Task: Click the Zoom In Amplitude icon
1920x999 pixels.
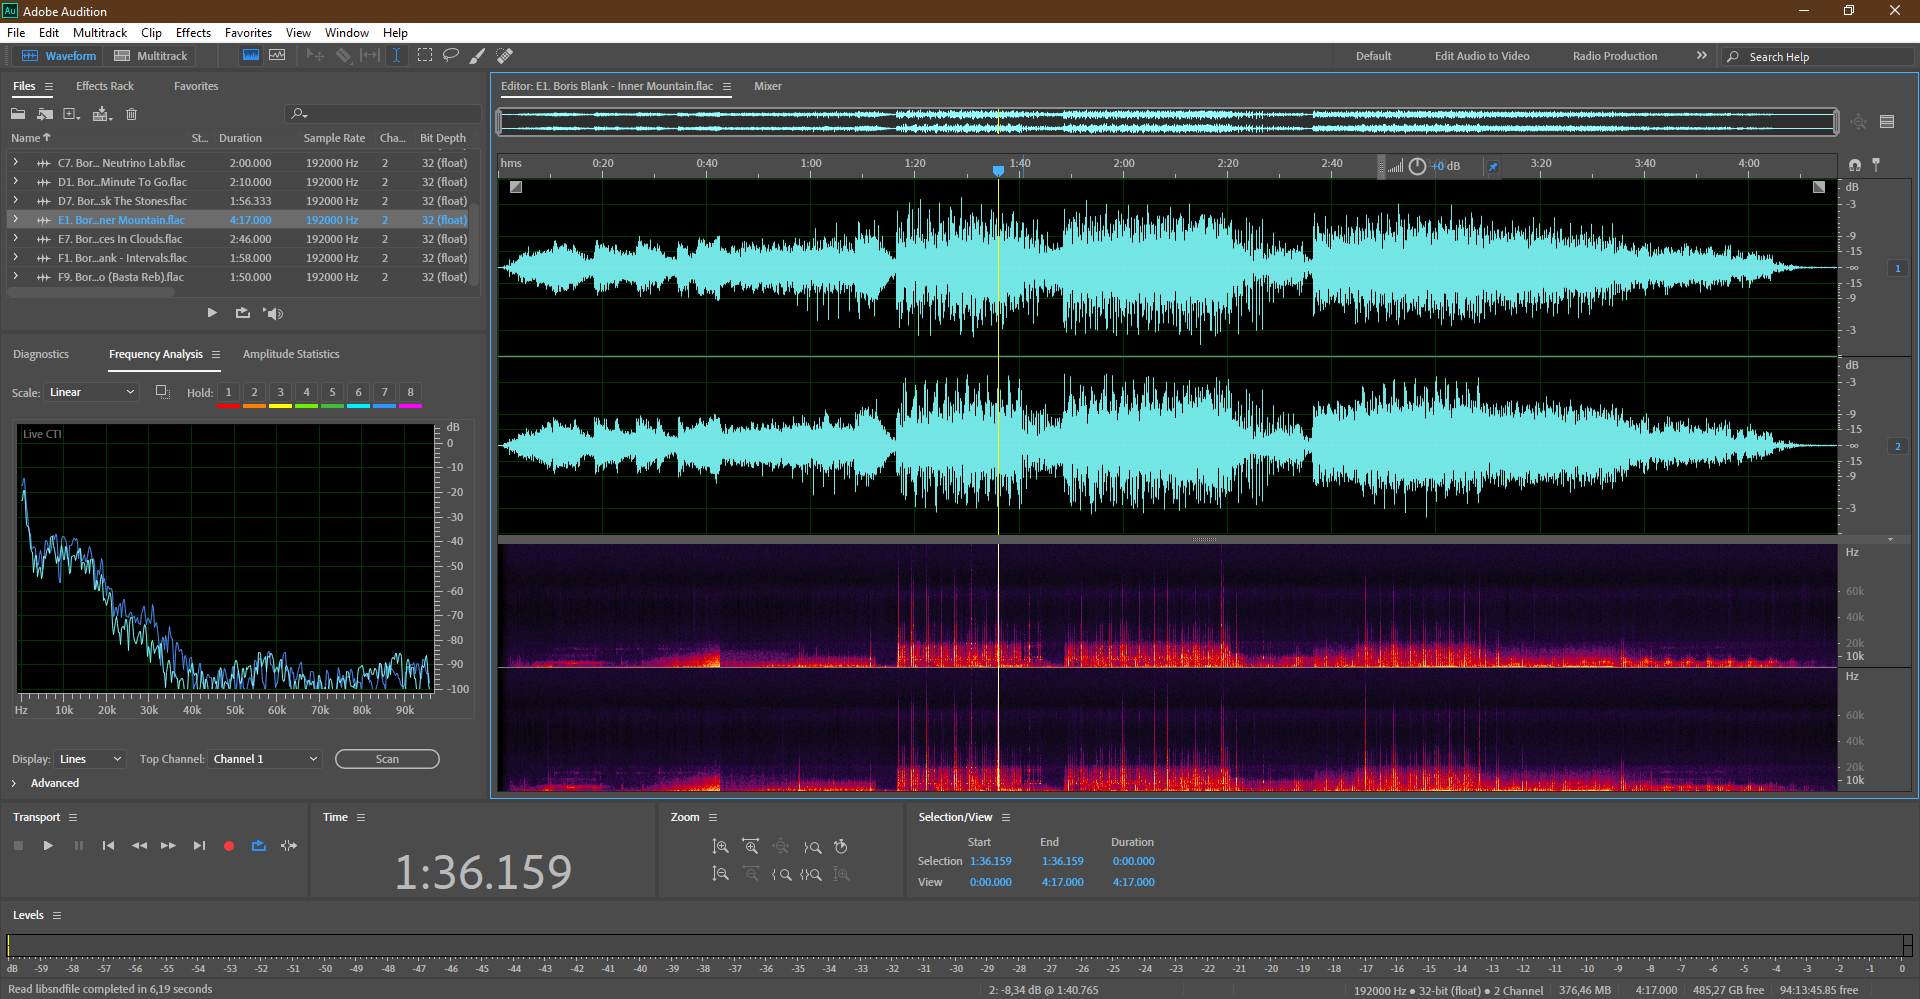Action: click(x=720, y=847)
